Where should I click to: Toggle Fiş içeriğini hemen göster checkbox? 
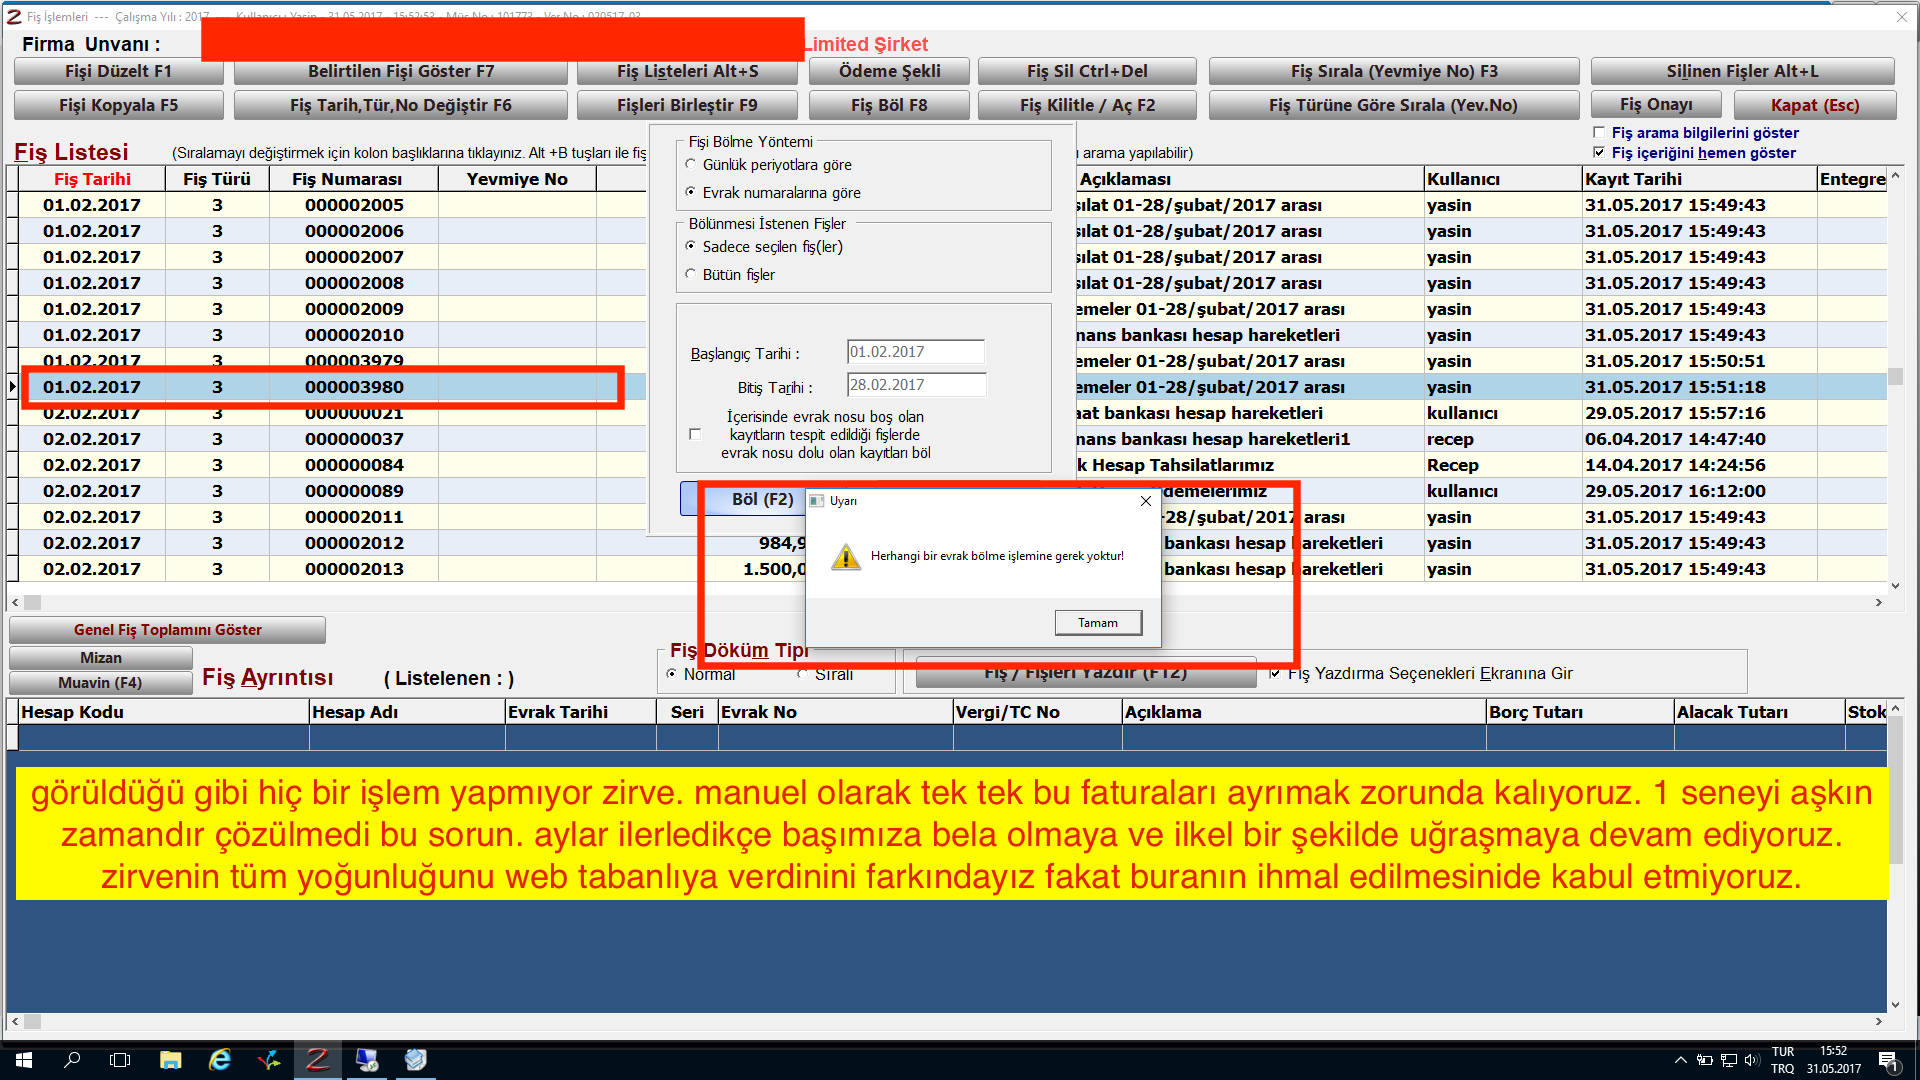(x=1599, y=152)
